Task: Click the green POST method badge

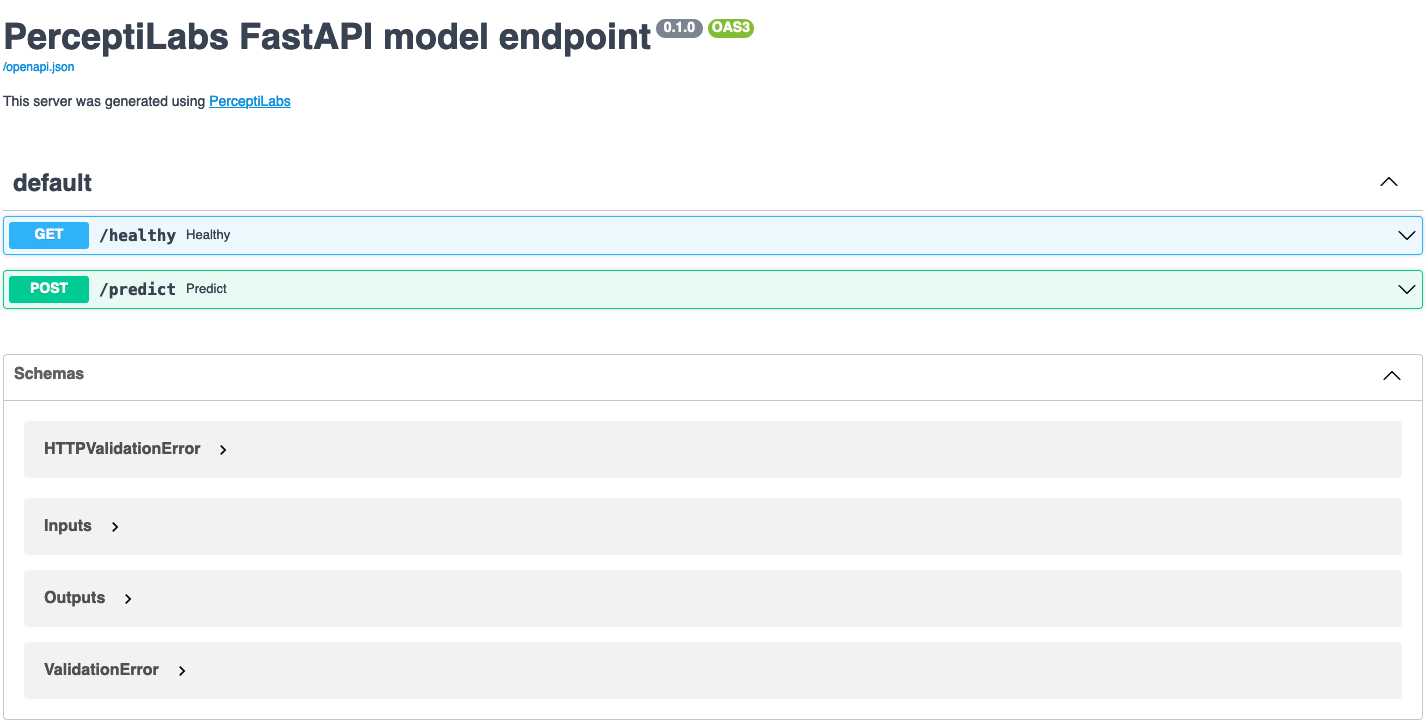Action: click(48, 289)
